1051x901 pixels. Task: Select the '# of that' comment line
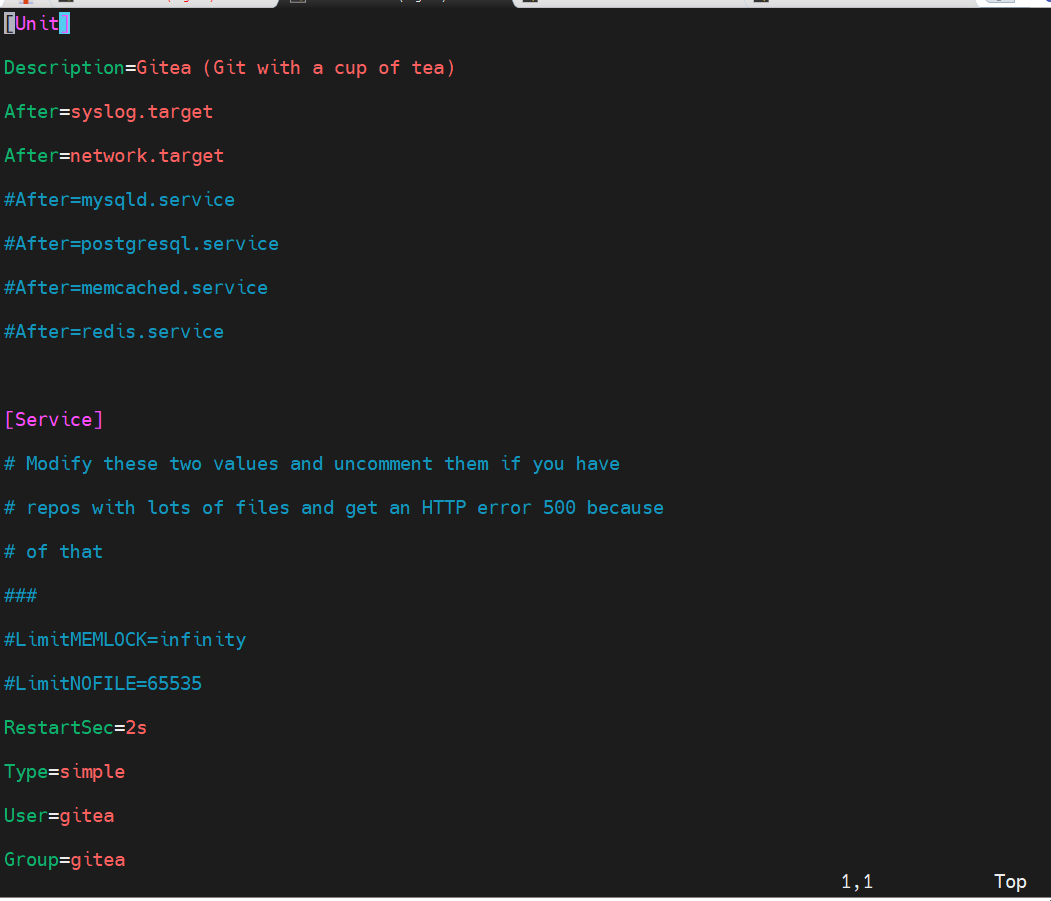point(54,552)
